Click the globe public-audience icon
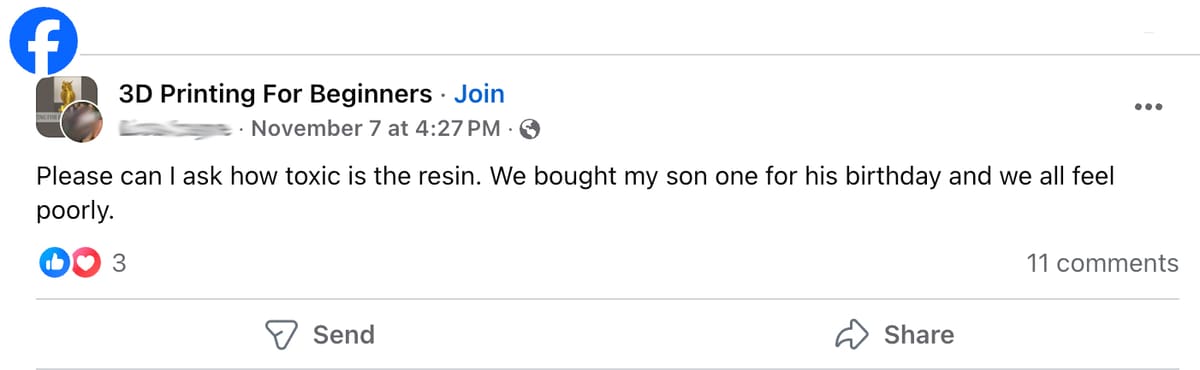The height and width of the screenshot is (370, 1200). click(x=531, y=129)
